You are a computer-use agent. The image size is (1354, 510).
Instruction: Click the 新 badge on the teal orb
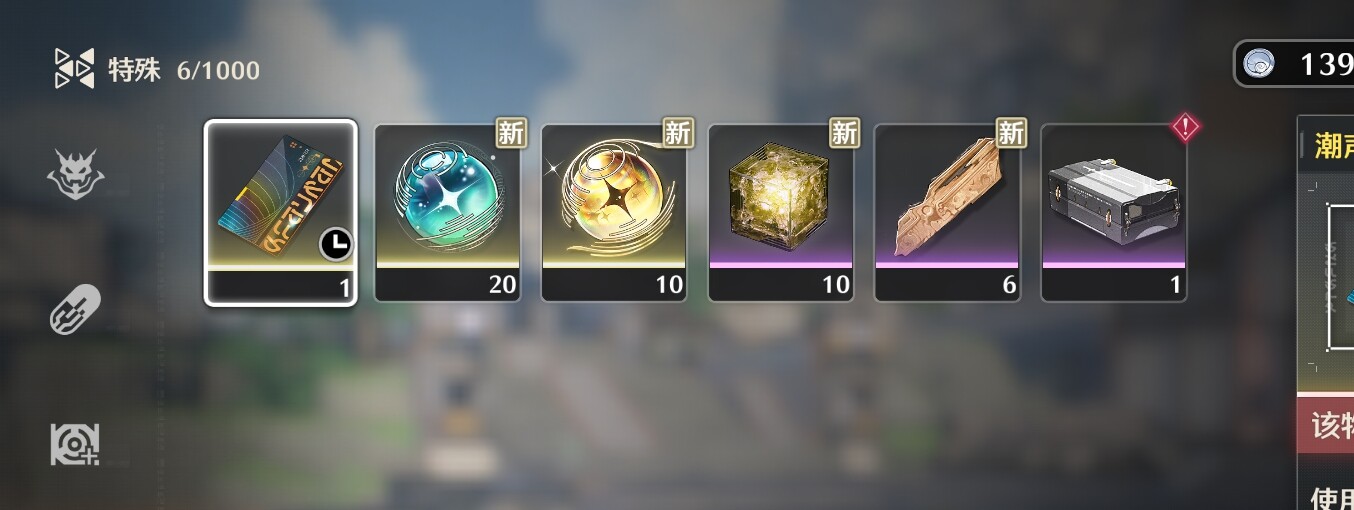511,132
